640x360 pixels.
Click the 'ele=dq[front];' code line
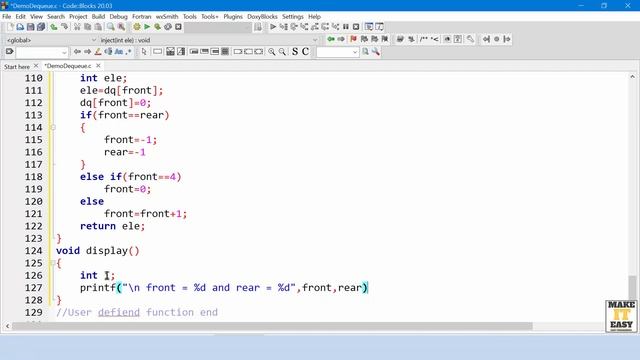(x=121, y=91)
